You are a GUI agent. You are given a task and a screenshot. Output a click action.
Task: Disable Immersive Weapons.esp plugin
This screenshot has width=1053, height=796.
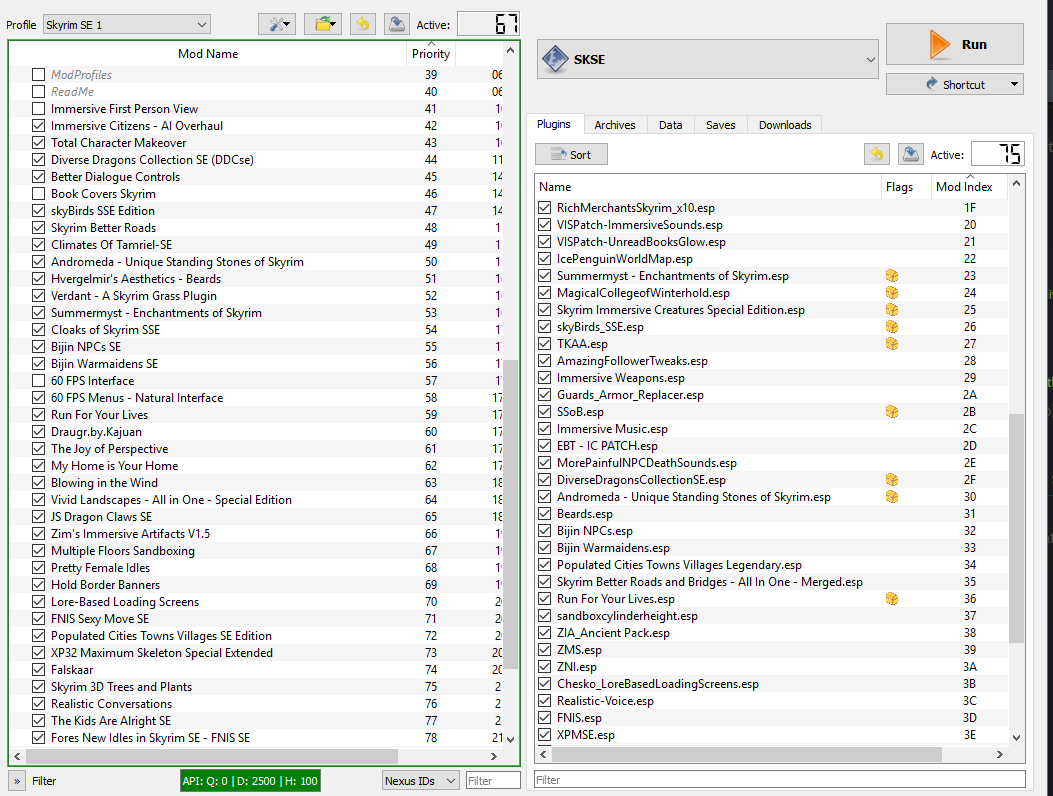click(545, 378)
